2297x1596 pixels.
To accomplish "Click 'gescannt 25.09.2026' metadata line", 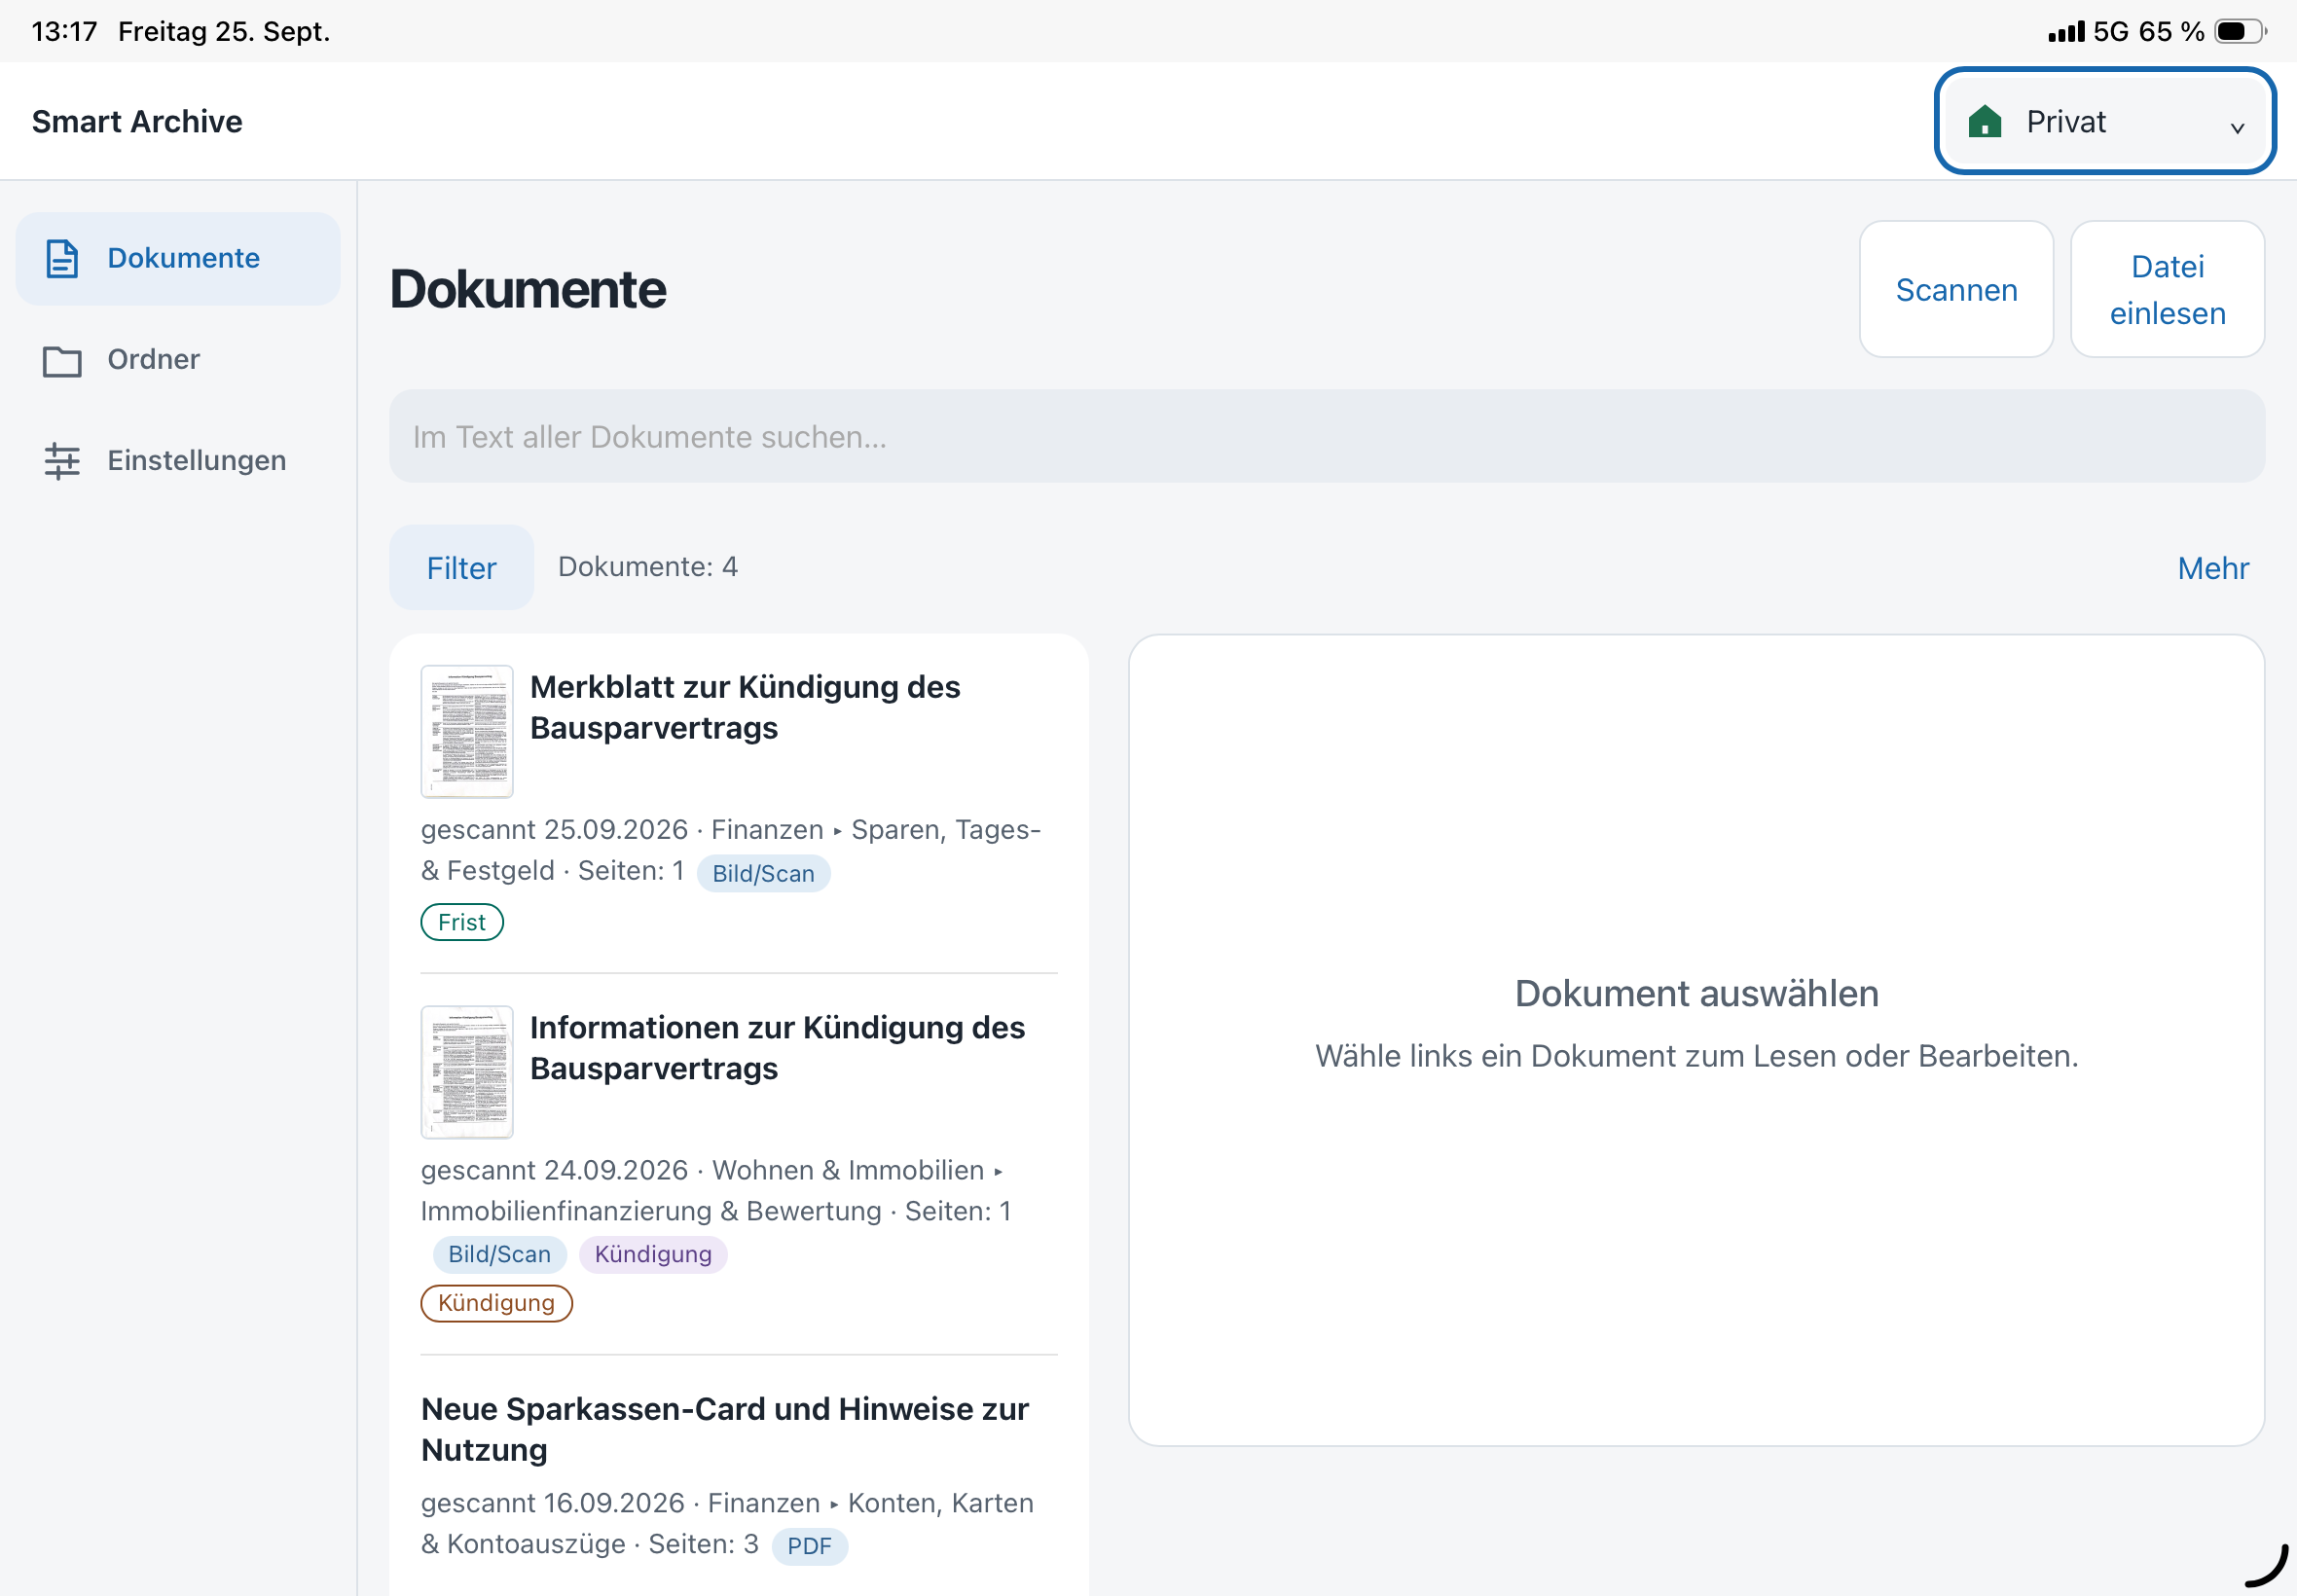I will pyautogui.click(x=554, y=830).
